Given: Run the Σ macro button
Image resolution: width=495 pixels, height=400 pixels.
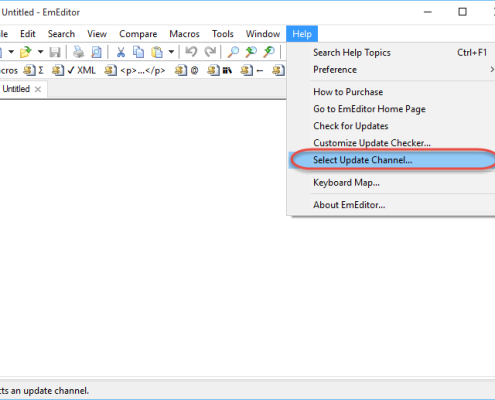Looking at the screenshot, I should [x=33, y=70].
